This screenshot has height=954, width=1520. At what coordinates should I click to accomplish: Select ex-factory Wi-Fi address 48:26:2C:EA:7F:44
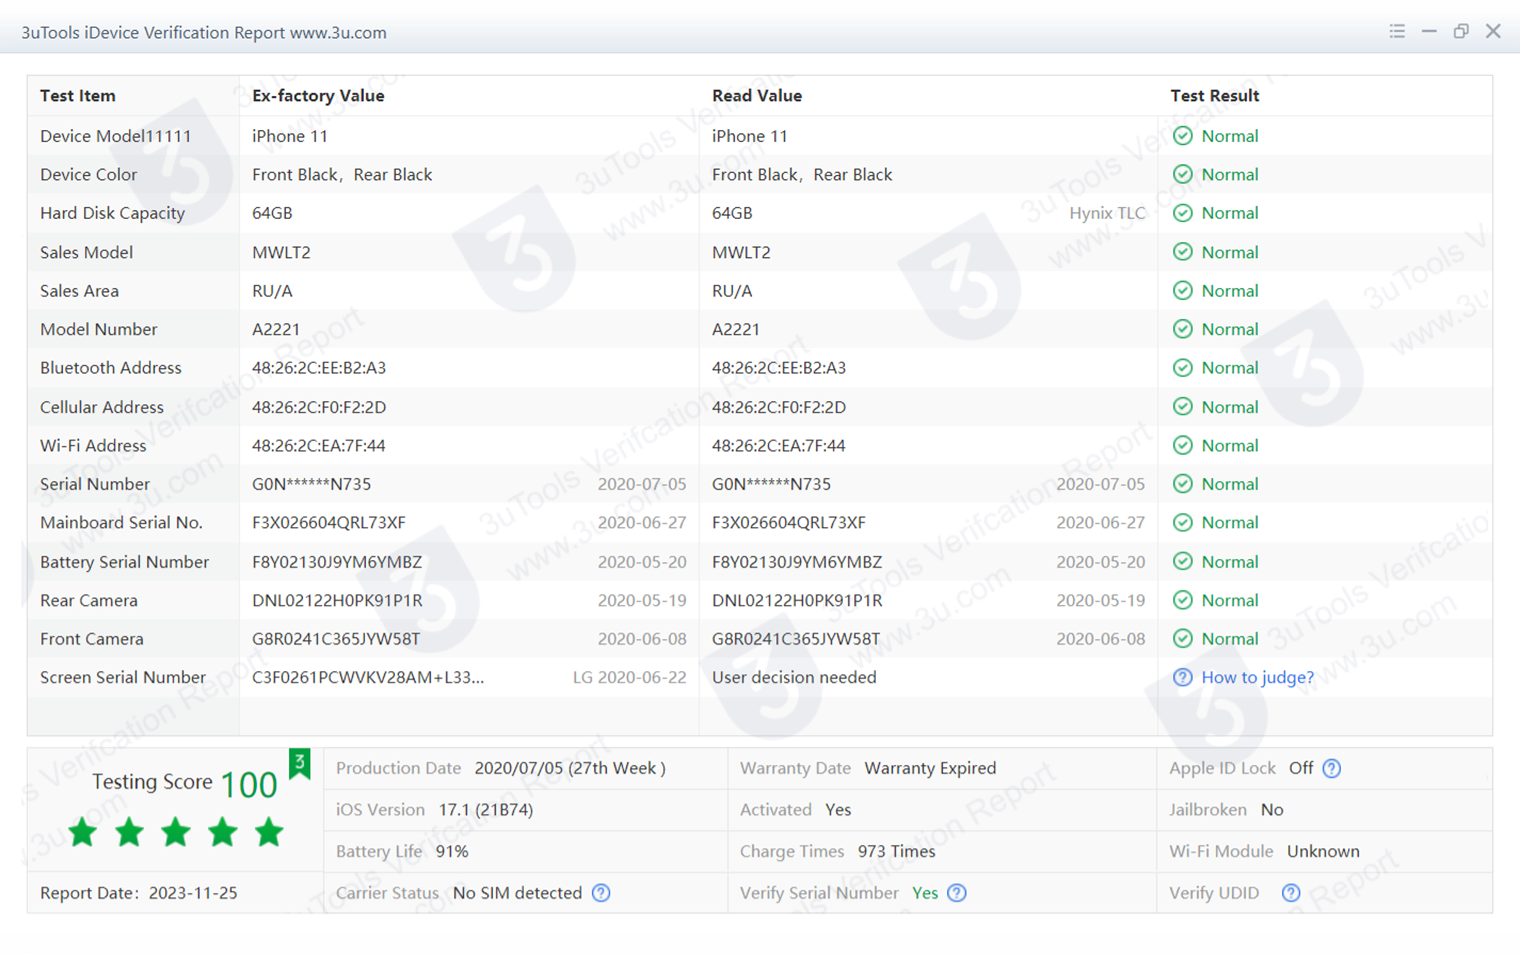[x=319, y=446]
